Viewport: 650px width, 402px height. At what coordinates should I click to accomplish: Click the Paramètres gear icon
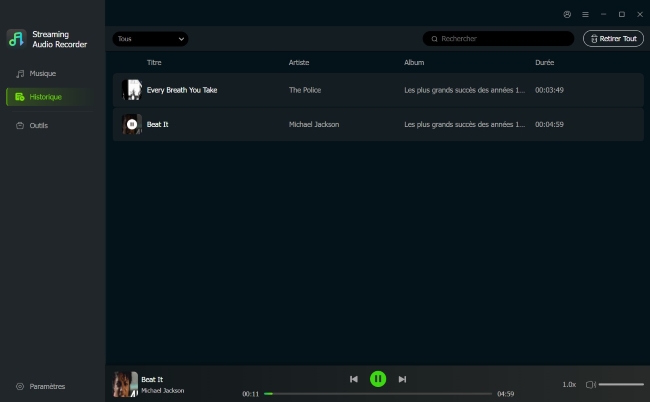click(20, 386)
